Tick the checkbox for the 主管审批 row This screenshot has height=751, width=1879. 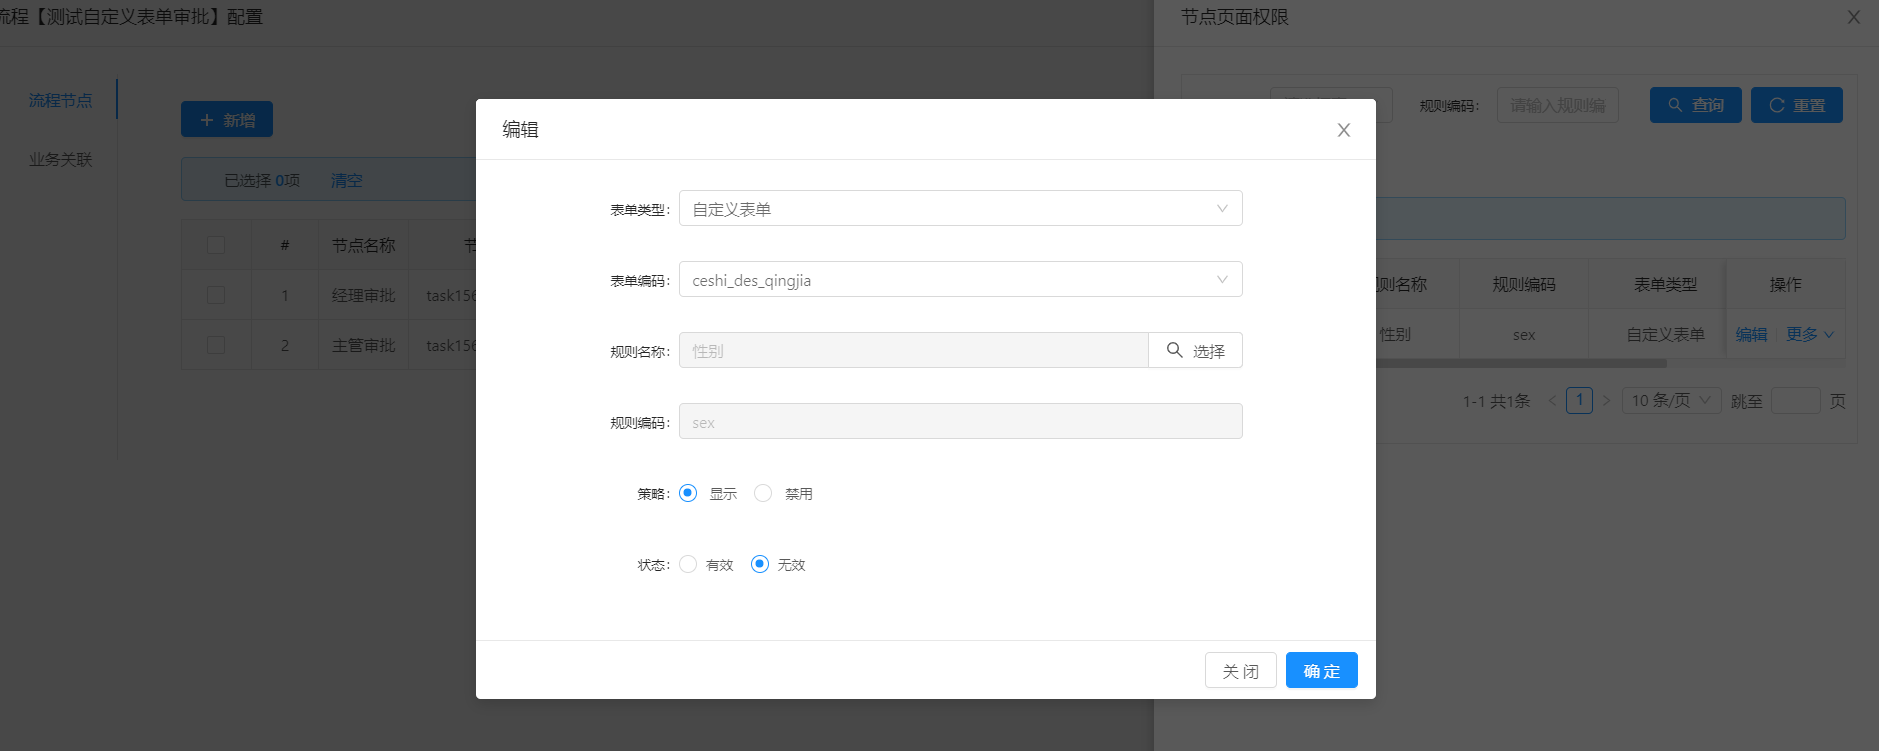point(216,345)
